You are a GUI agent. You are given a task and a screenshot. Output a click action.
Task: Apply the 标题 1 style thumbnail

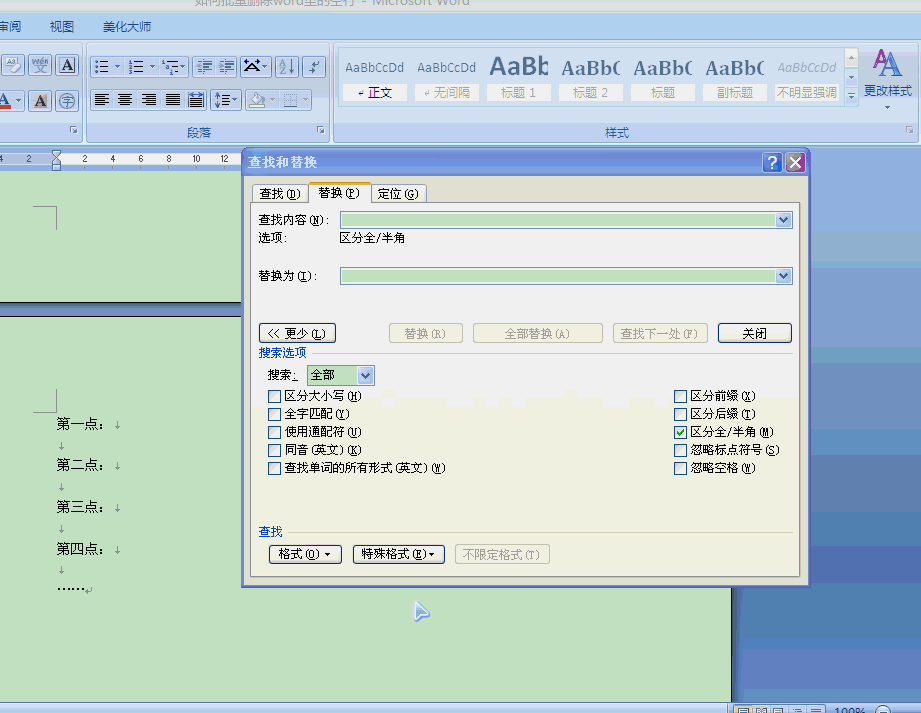[x=519, y=78]
